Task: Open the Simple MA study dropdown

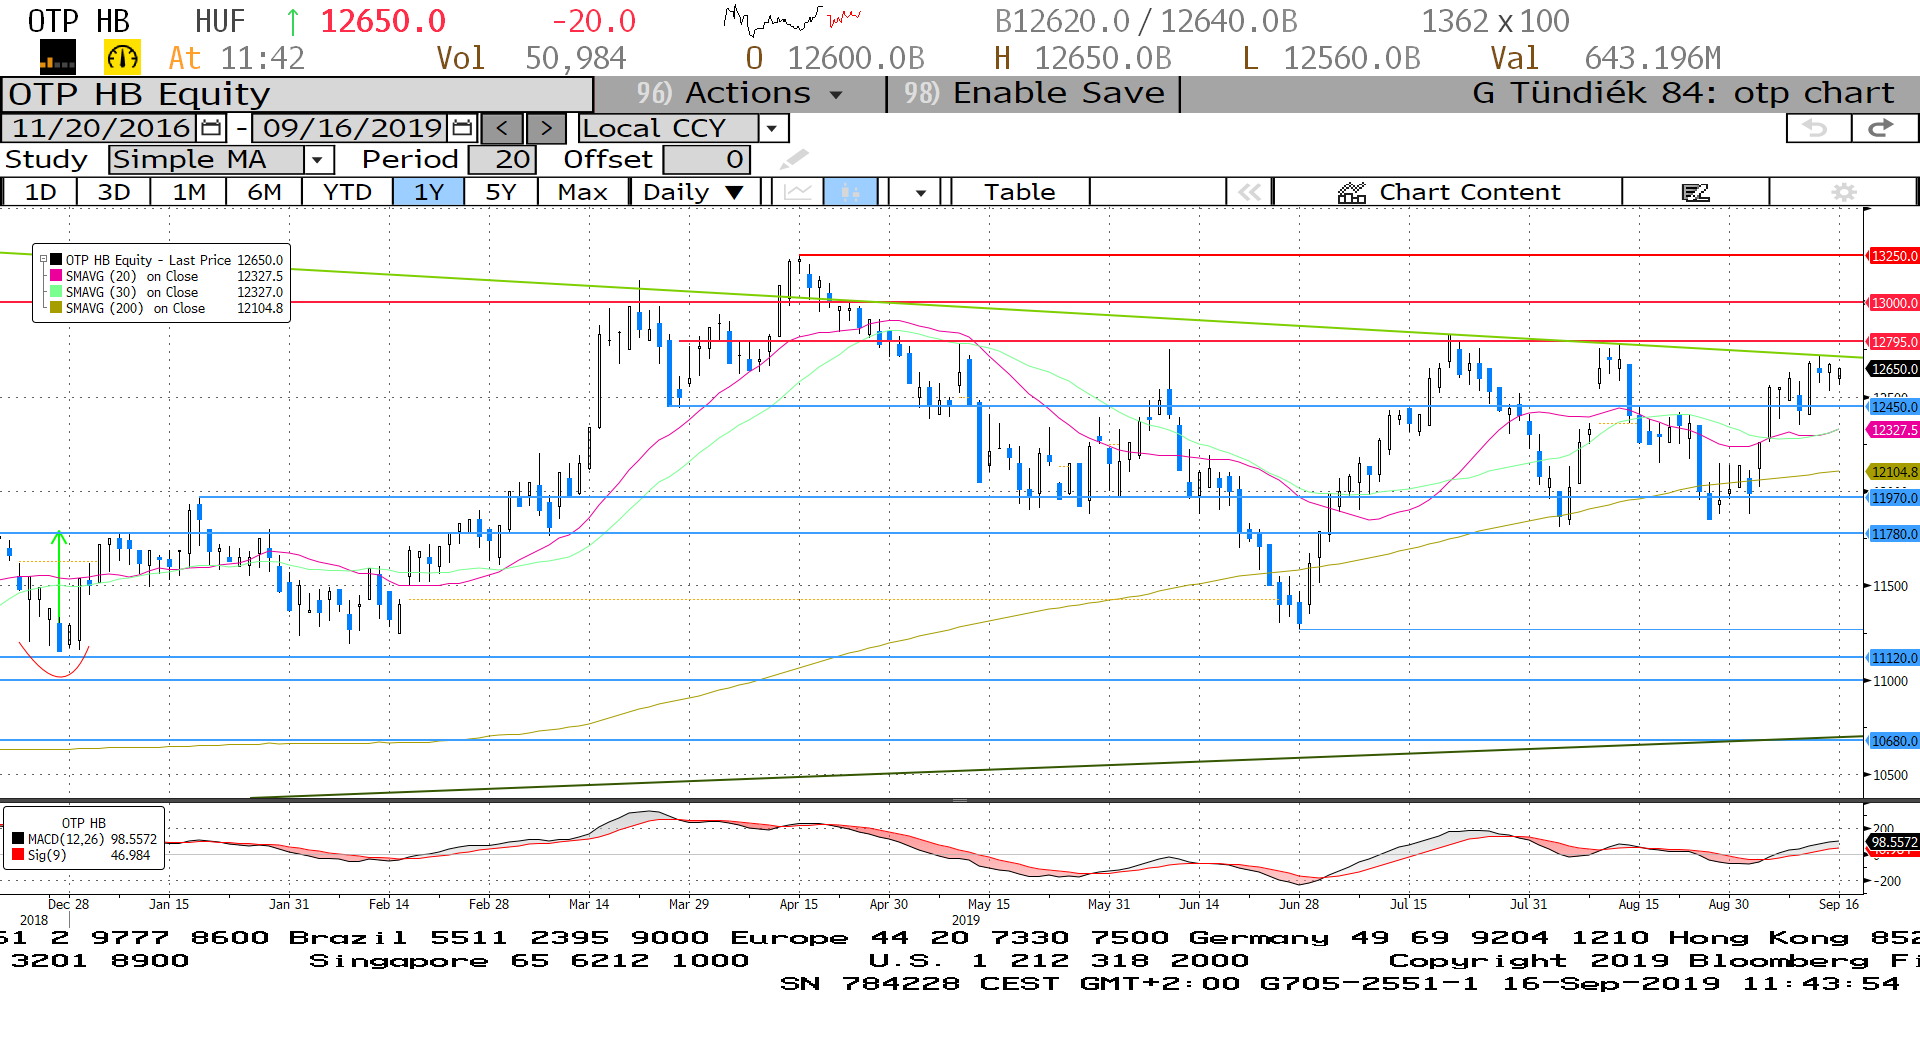Action: click(318, 159)
